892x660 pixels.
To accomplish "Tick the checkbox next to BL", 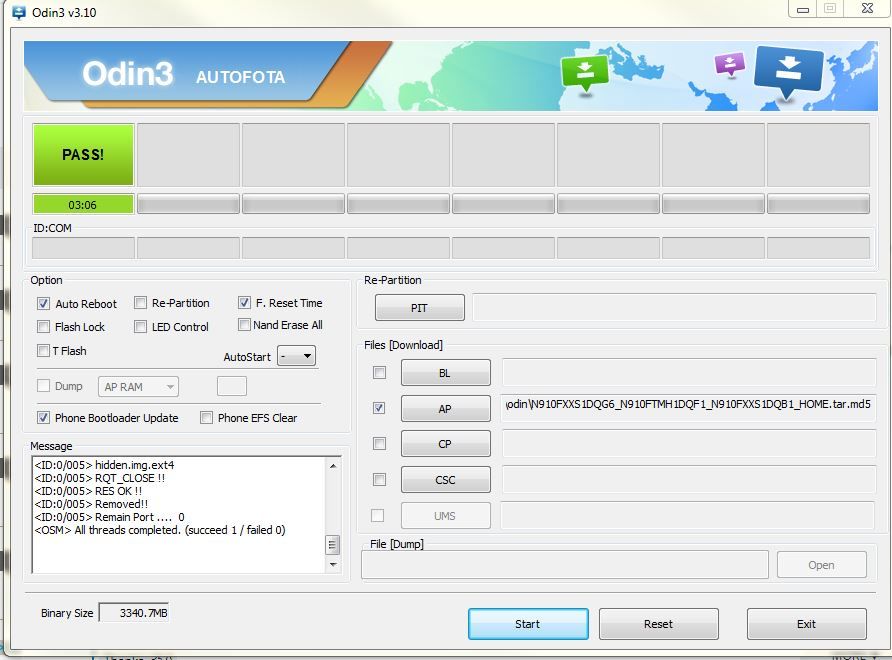I will coord(379,373).
